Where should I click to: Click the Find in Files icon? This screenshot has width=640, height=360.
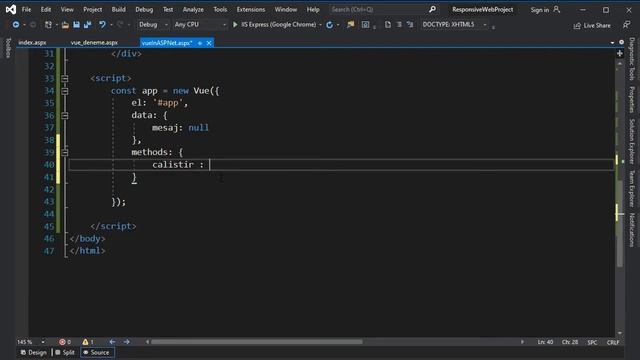(x=351, y=25)
